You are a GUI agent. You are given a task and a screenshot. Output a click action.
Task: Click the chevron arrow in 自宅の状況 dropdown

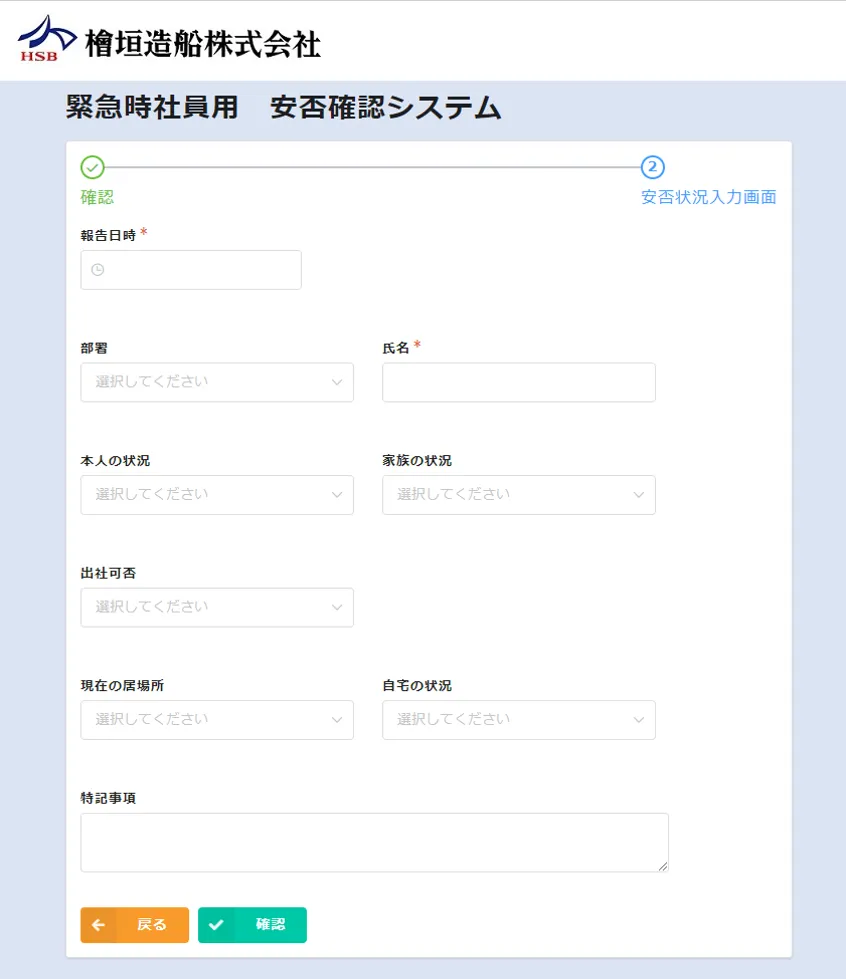point(638,720)
